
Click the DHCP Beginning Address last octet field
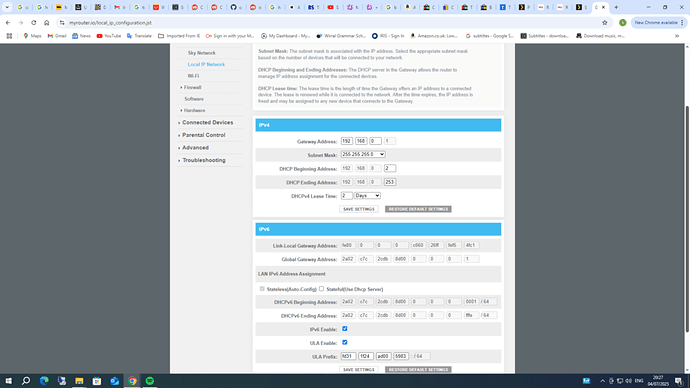[x=390, y=168]
